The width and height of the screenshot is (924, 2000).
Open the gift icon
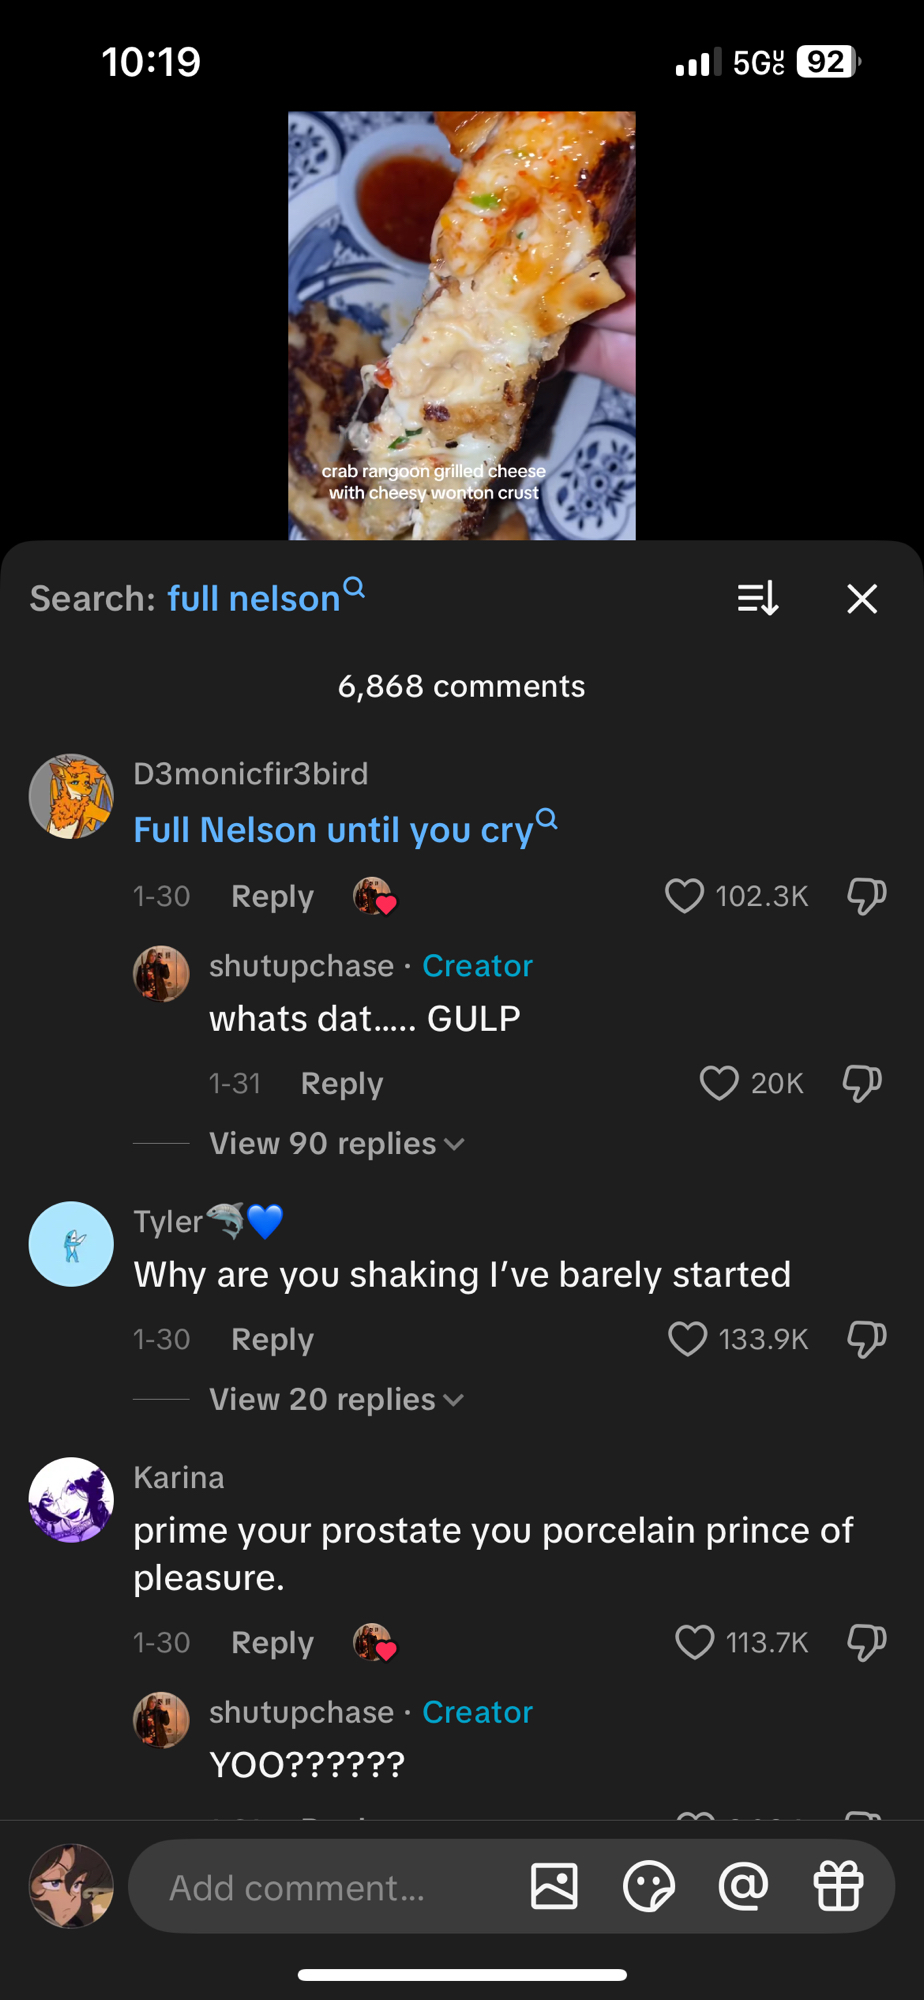pyautogui.click(x=838, y=1886)
